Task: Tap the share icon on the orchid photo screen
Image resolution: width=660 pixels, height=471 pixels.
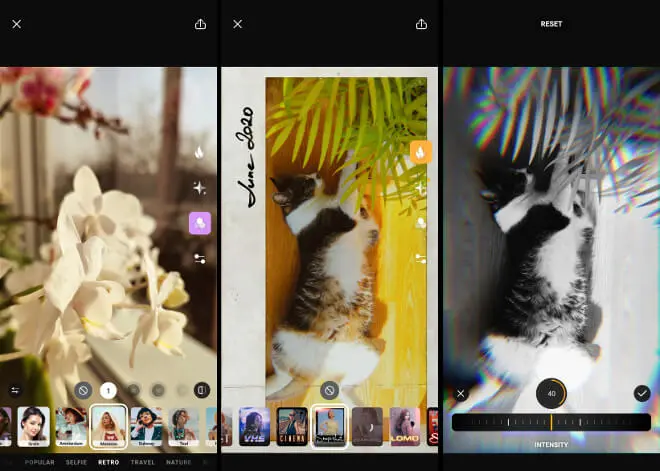Action: tap(200, 24)
